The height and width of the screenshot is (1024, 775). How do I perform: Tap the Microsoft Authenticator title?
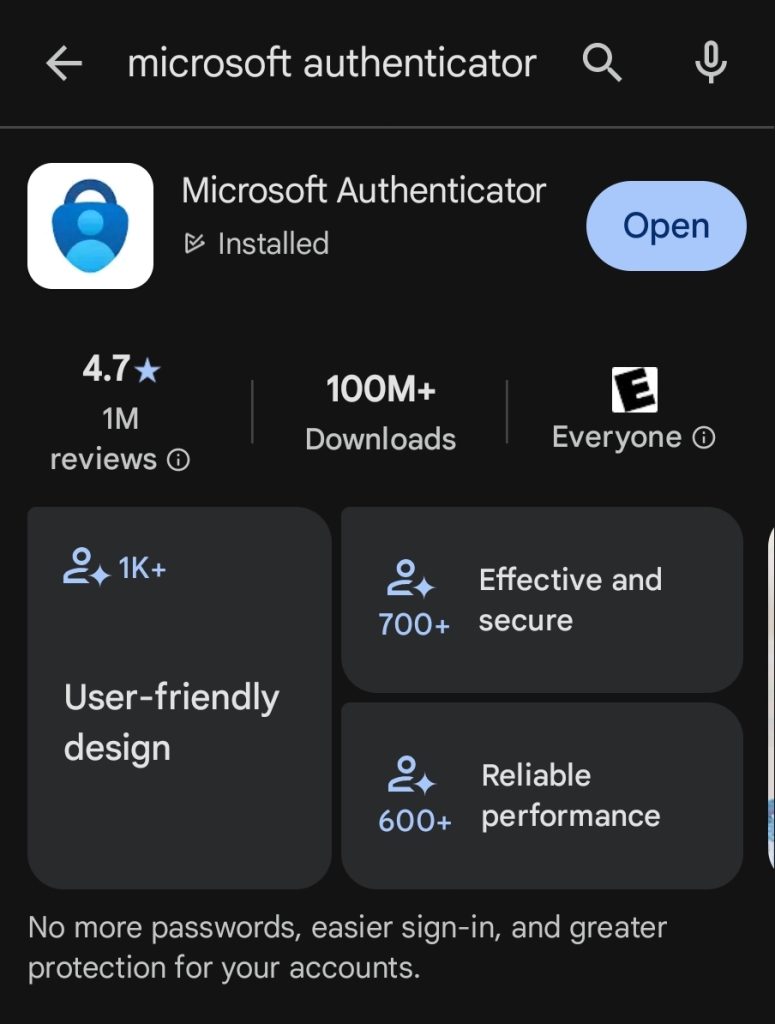click(x=364, y=190)
